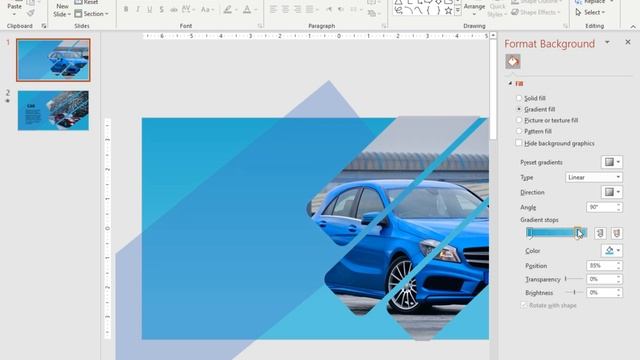Viewport: 640px width, 360px height.
Task: Expand the shapes gallery More arrow
Action: (458, 11)
